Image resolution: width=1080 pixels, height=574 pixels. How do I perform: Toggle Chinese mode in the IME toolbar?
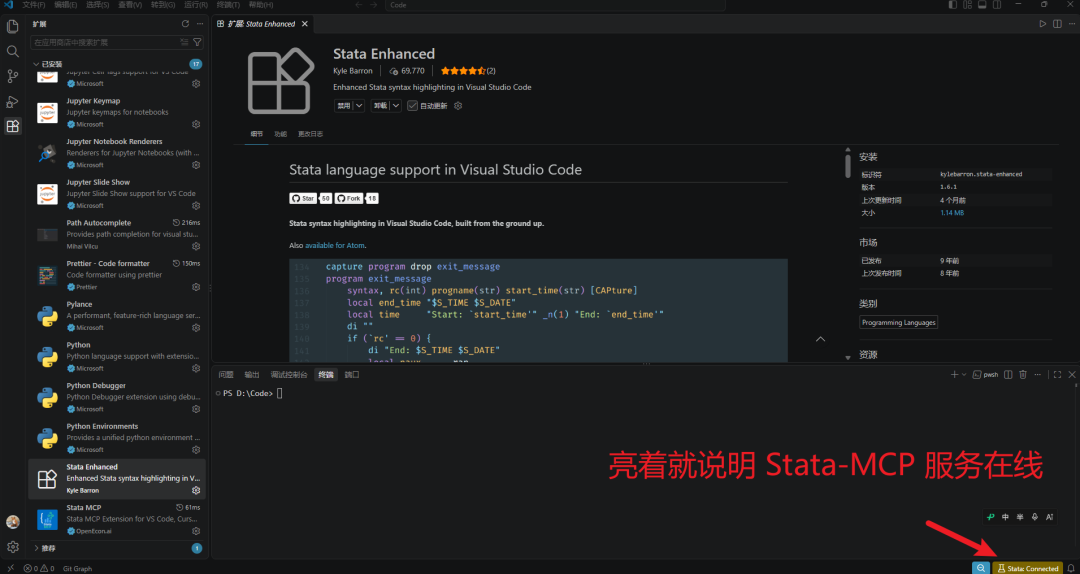[x=1006, y=517]
